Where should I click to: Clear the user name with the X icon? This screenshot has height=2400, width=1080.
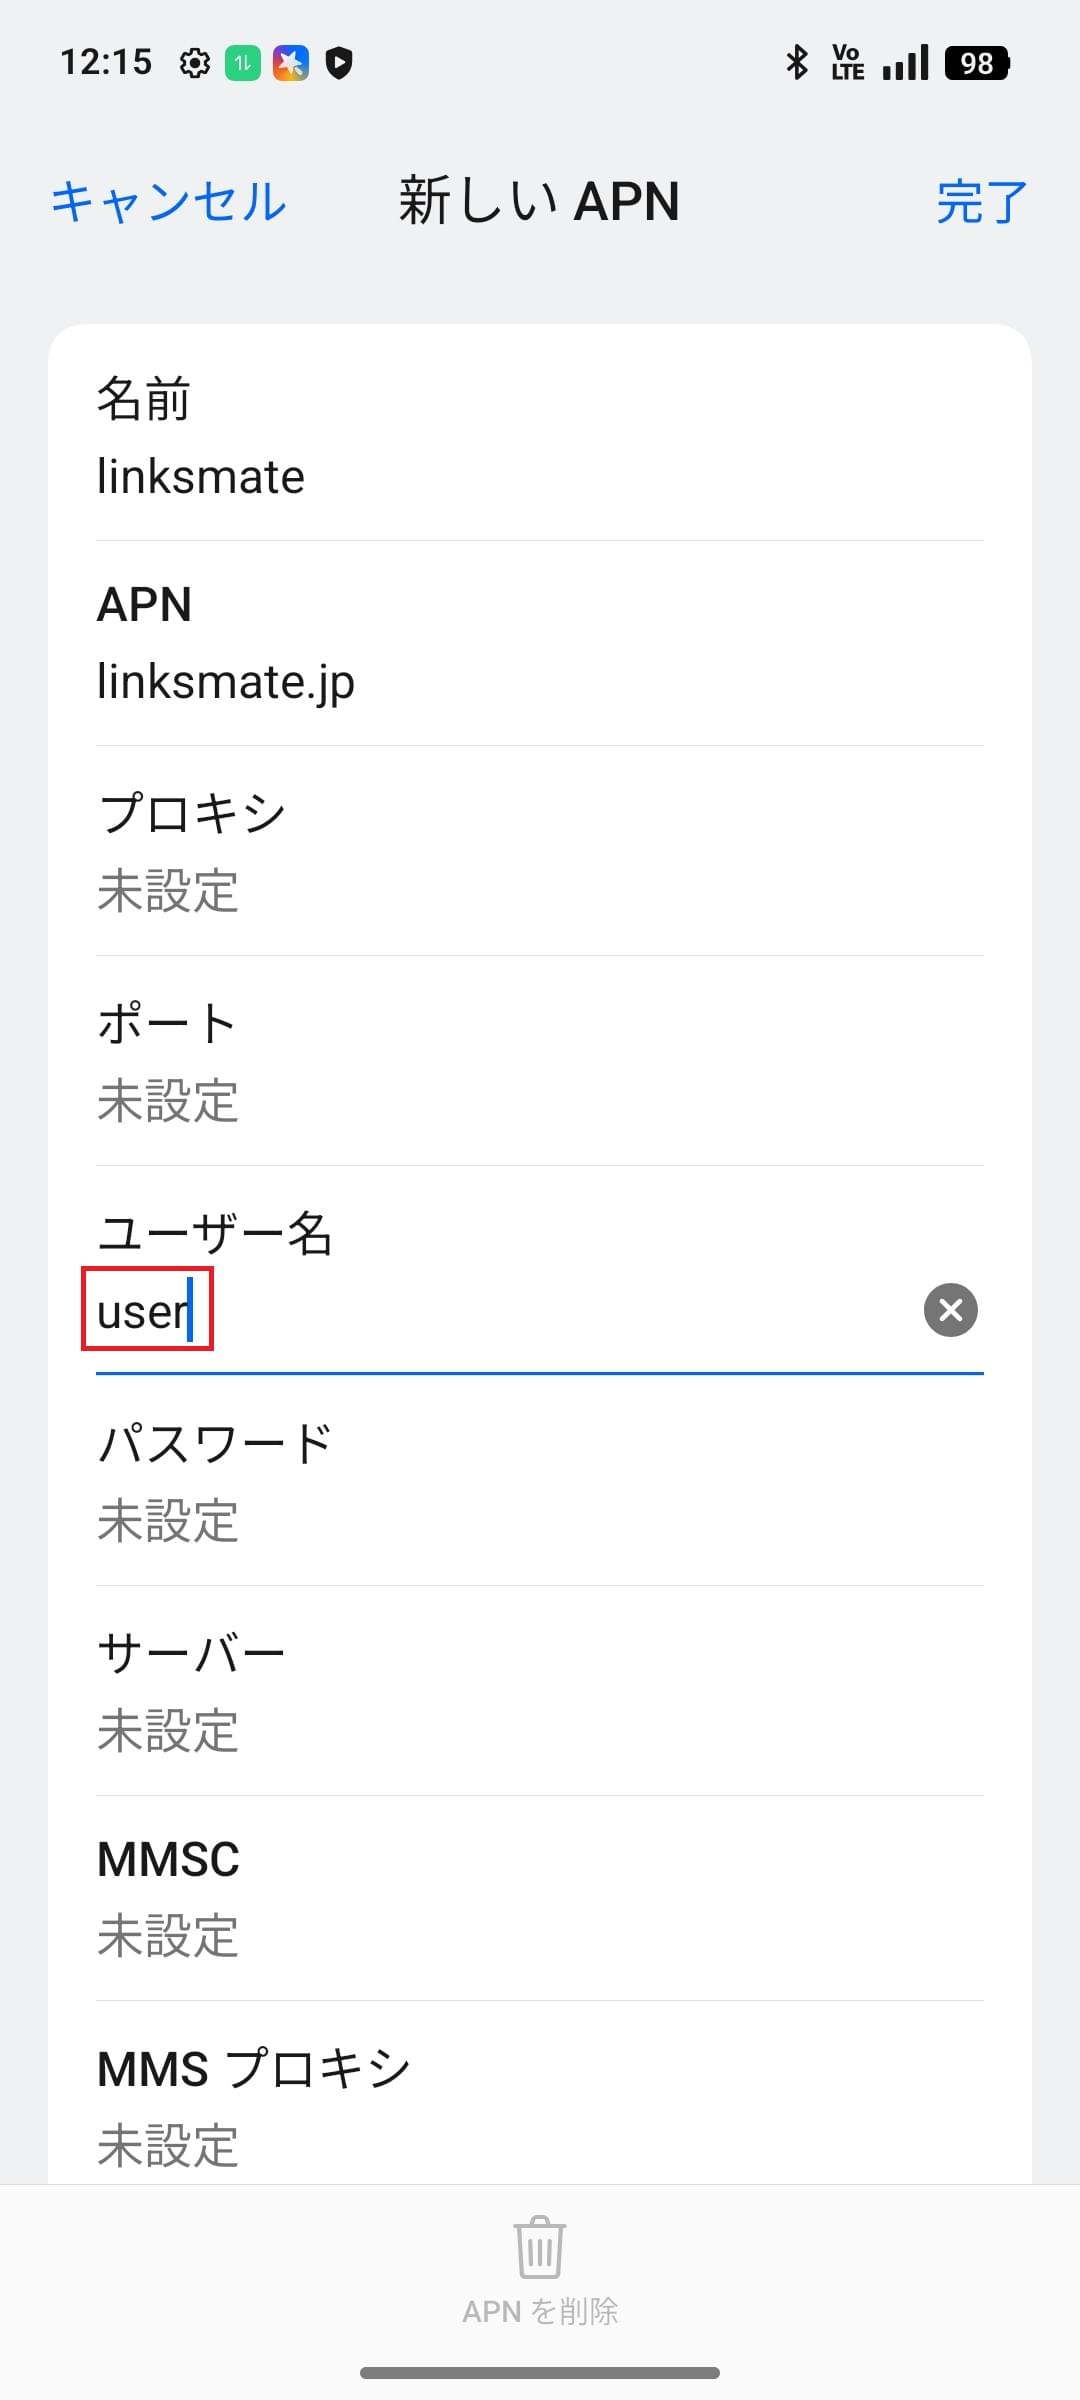[x=948, y=1311]
